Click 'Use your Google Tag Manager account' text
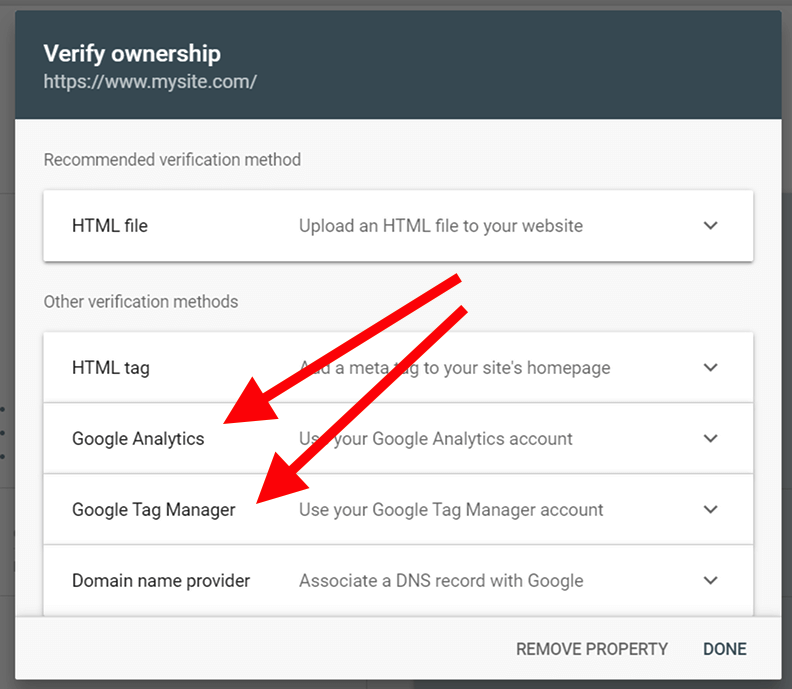 click(x=451, y=510)
